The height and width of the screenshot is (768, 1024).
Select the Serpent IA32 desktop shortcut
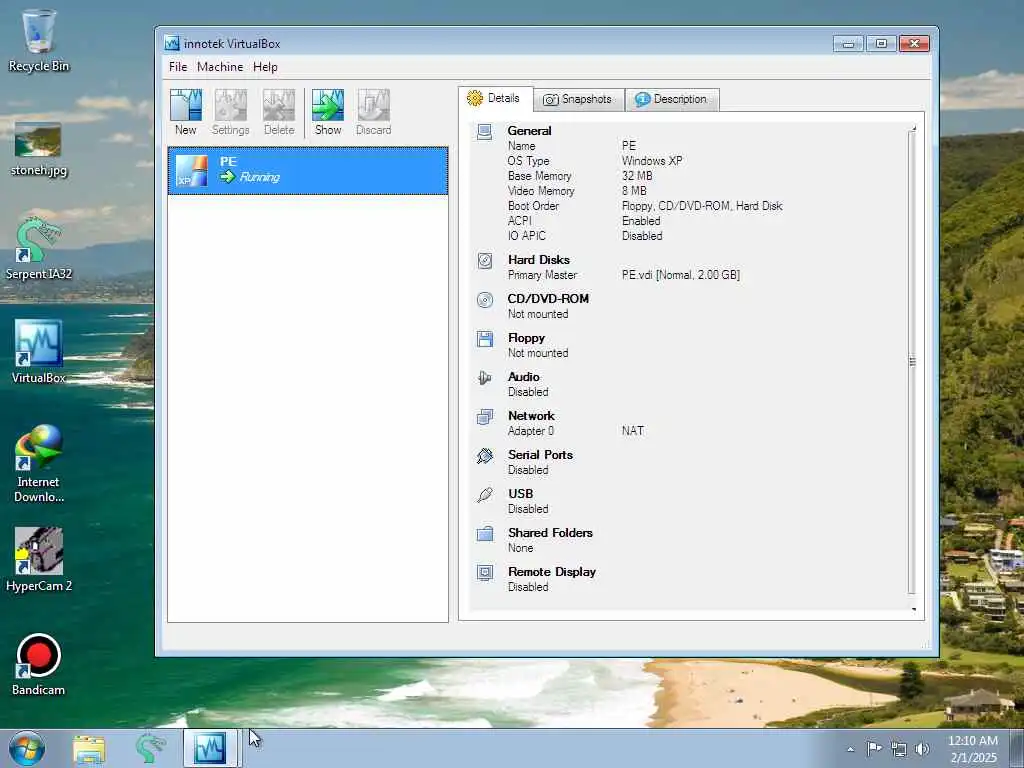coord(39,249)
